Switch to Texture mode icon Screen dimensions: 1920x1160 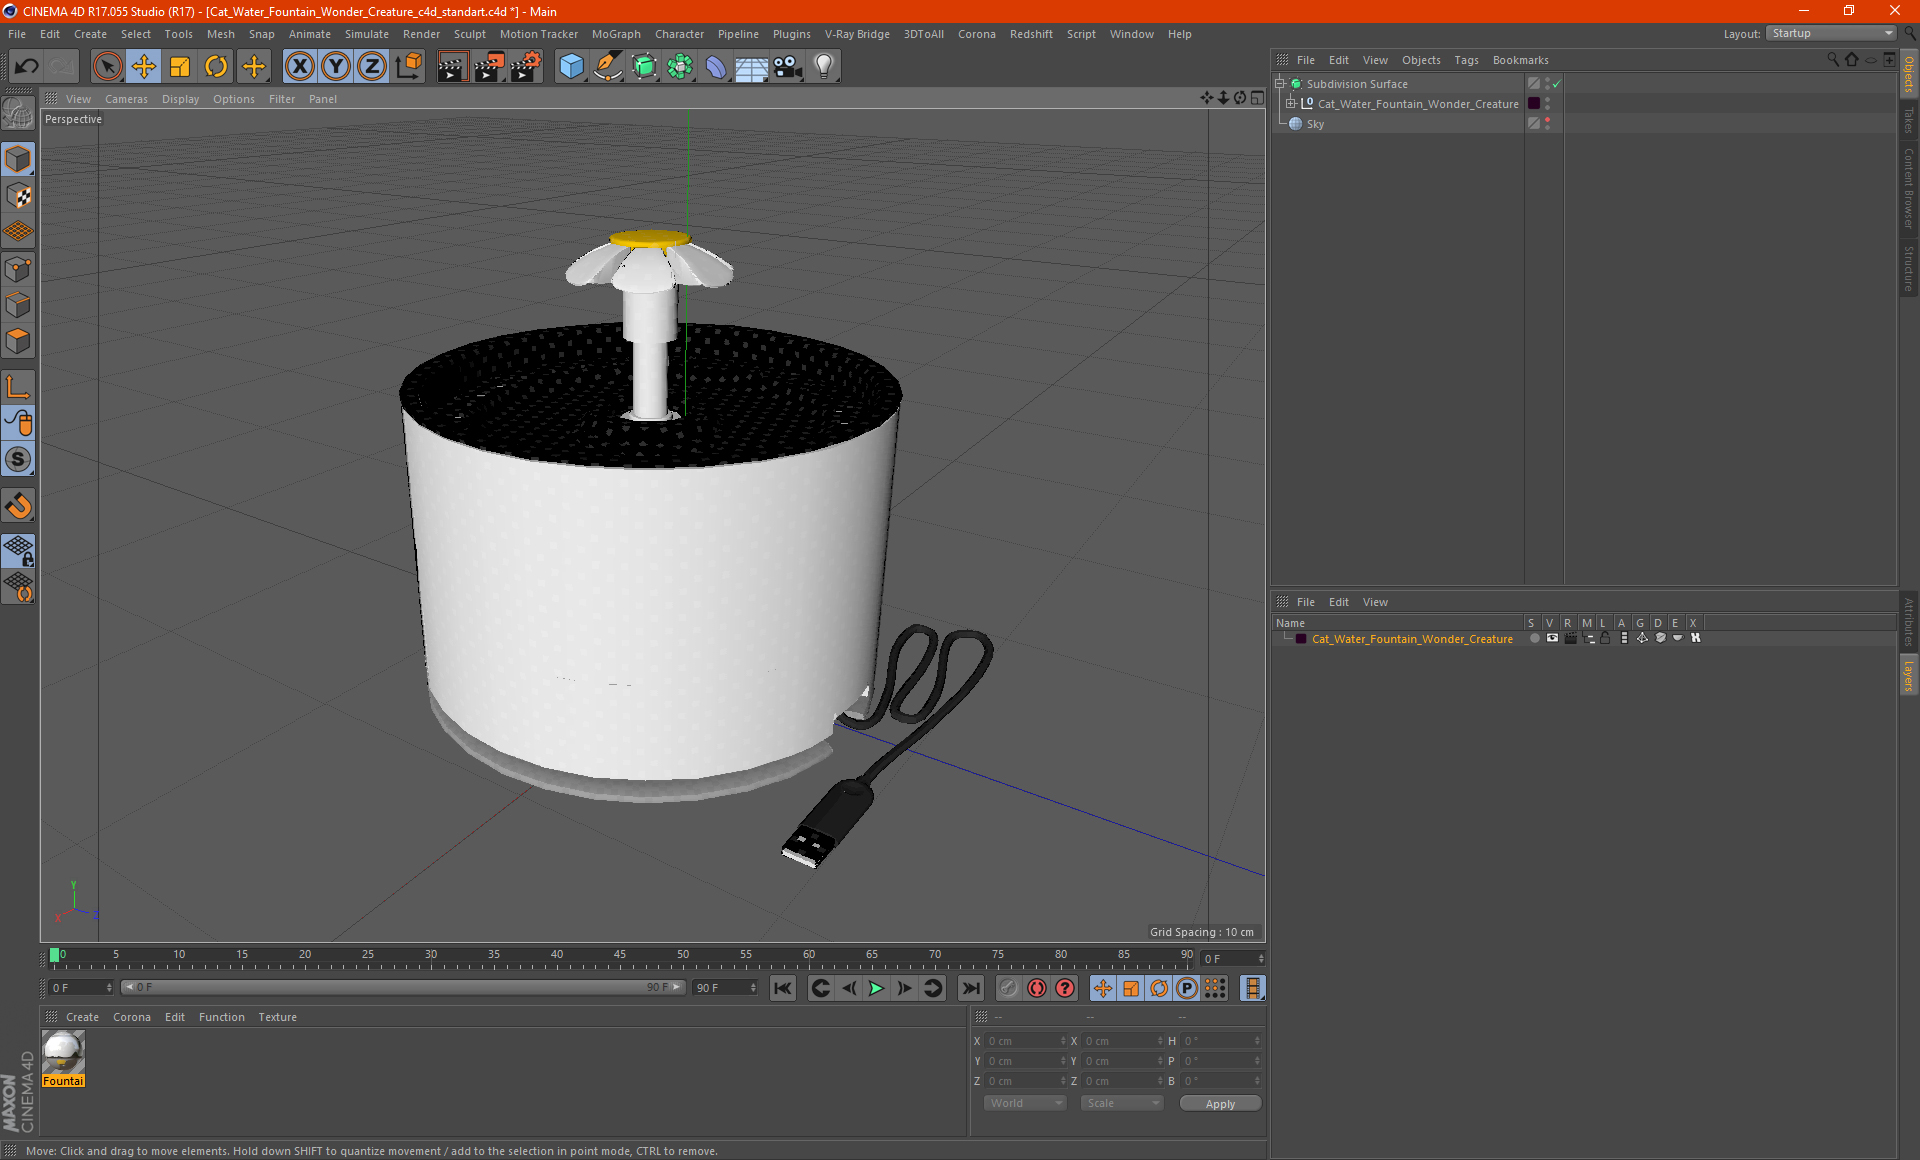18,196
